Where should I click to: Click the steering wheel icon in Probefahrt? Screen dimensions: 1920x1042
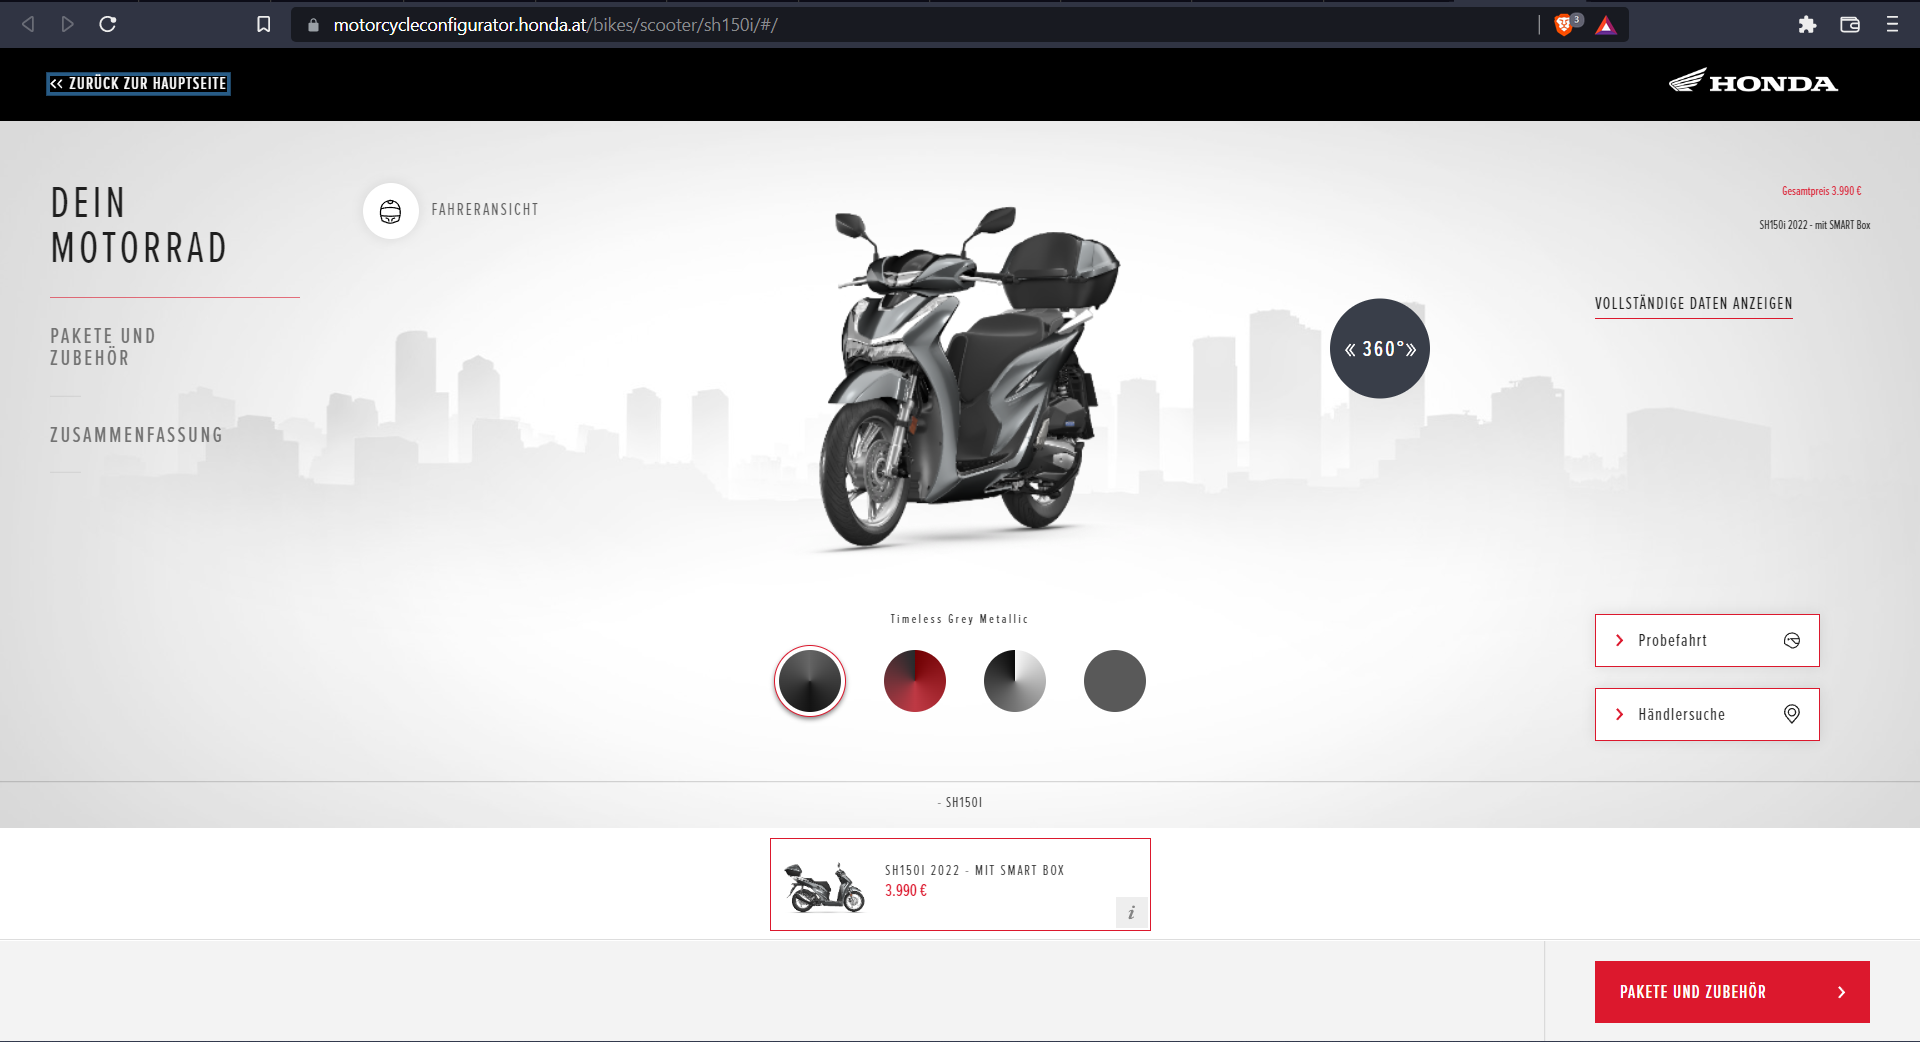[x=1792, y=640]
